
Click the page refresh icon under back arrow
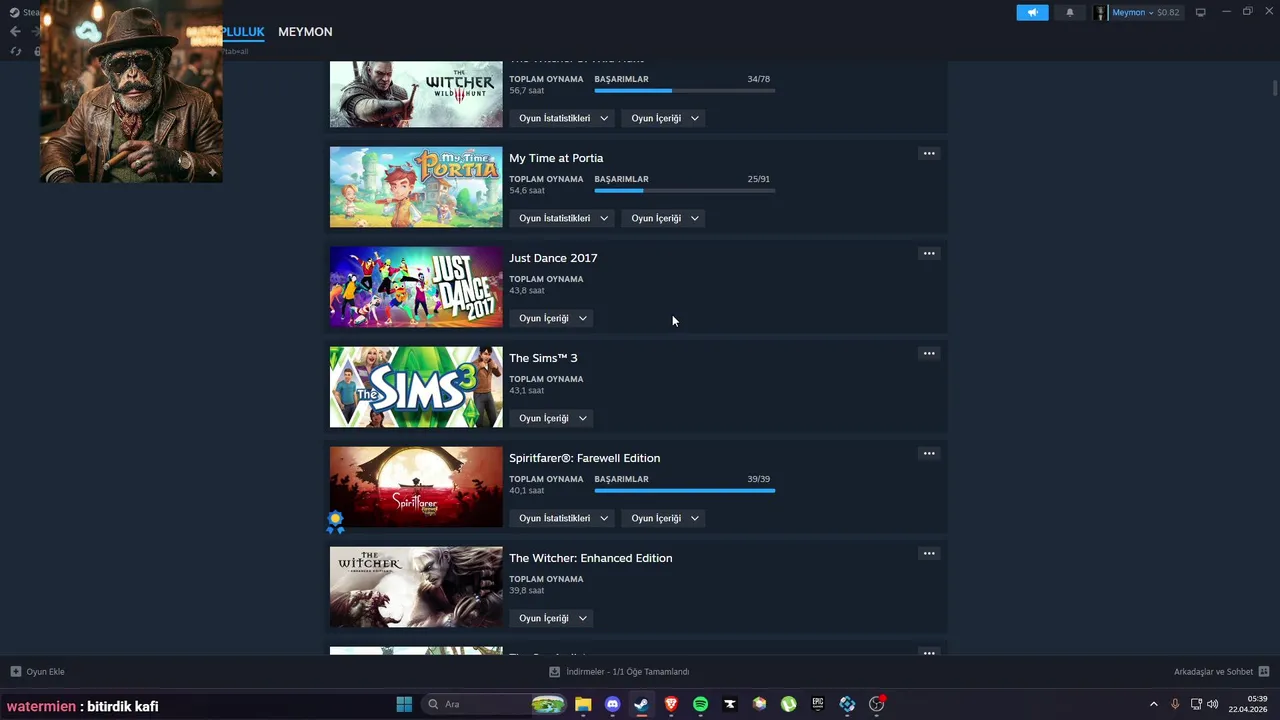(x=15, y=51)
